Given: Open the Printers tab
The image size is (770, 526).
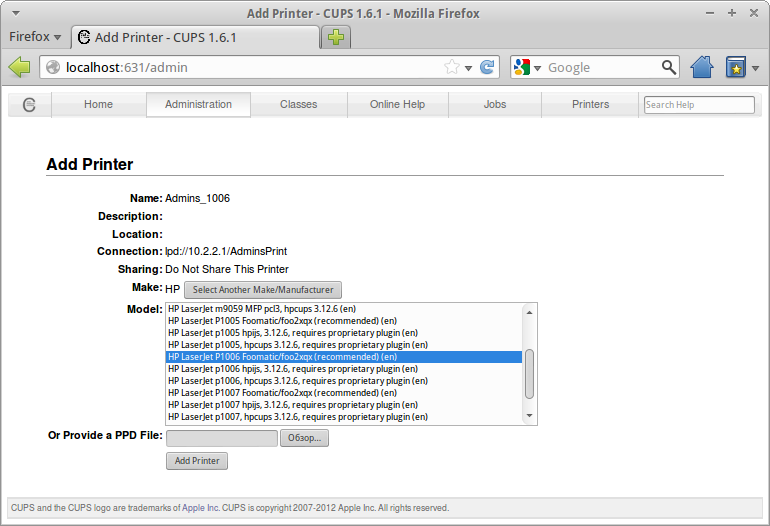Looking at the screenshot, I should point(590,105).
